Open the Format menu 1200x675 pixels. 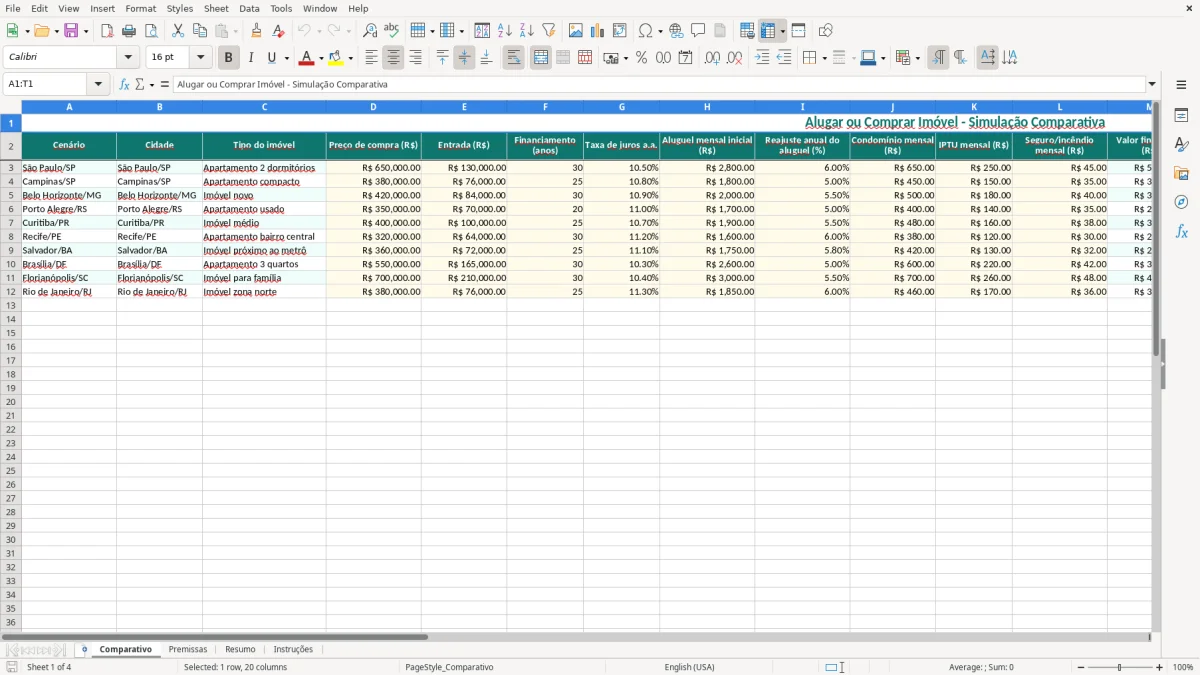141,8
